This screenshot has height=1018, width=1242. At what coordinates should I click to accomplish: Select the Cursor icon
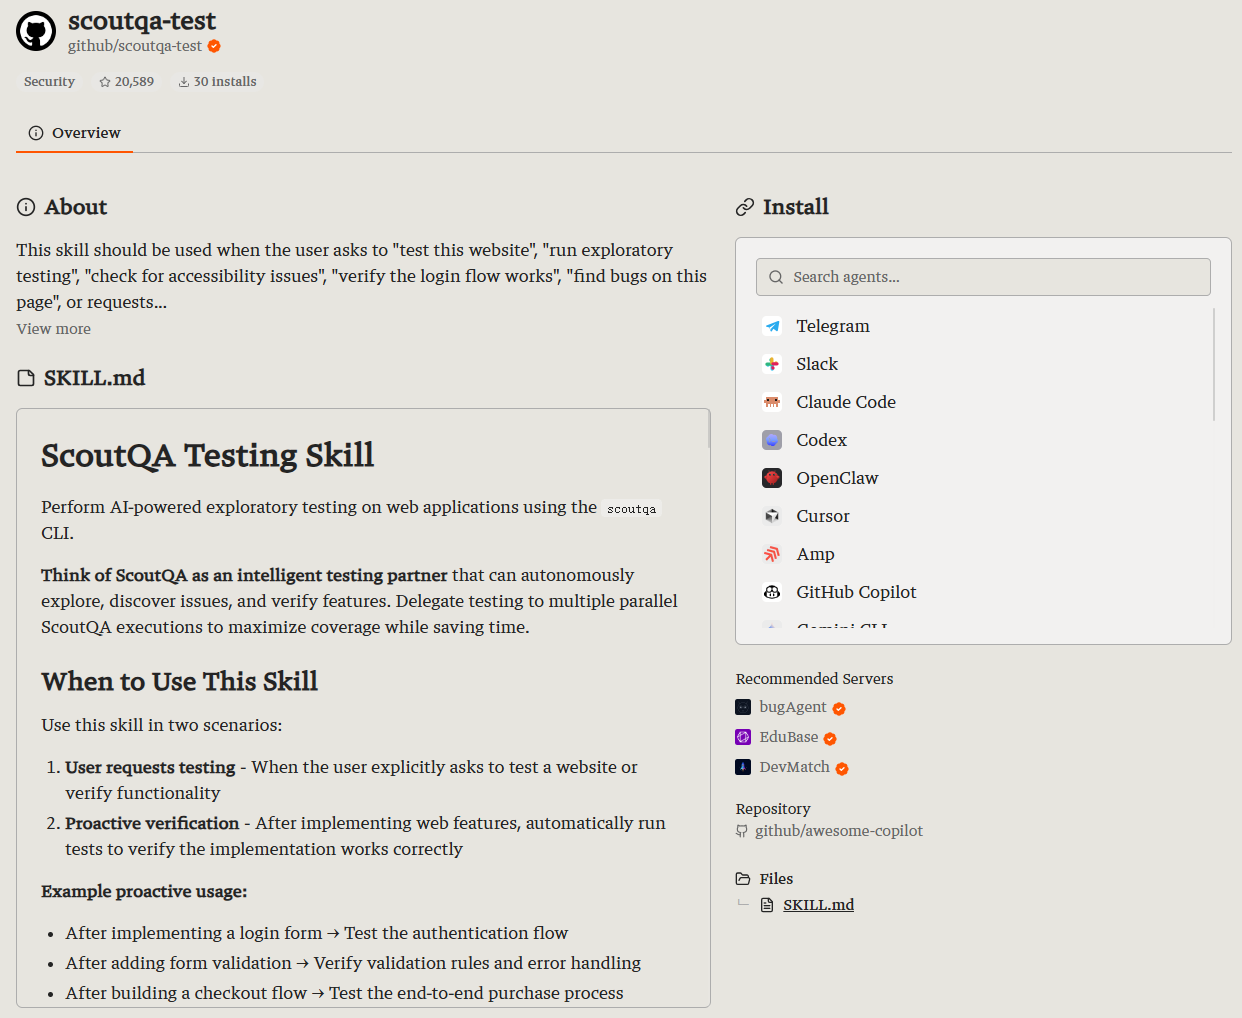point(772,516)
